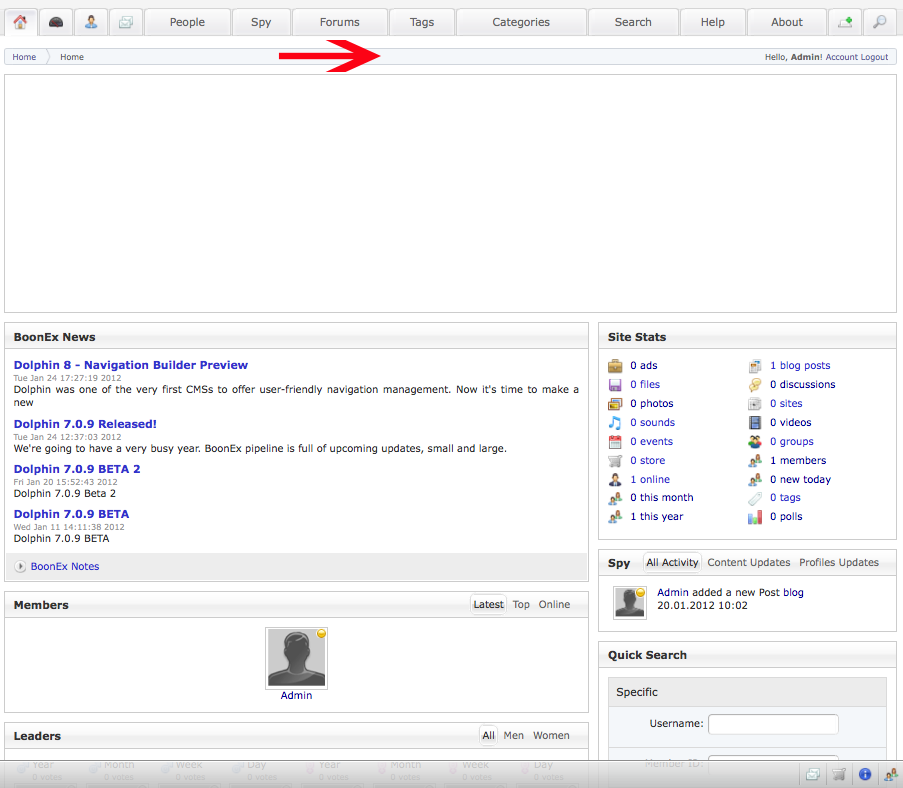Click the green plus icon tab in top navigation
This screenshot has height=788, width=903.
845,22
